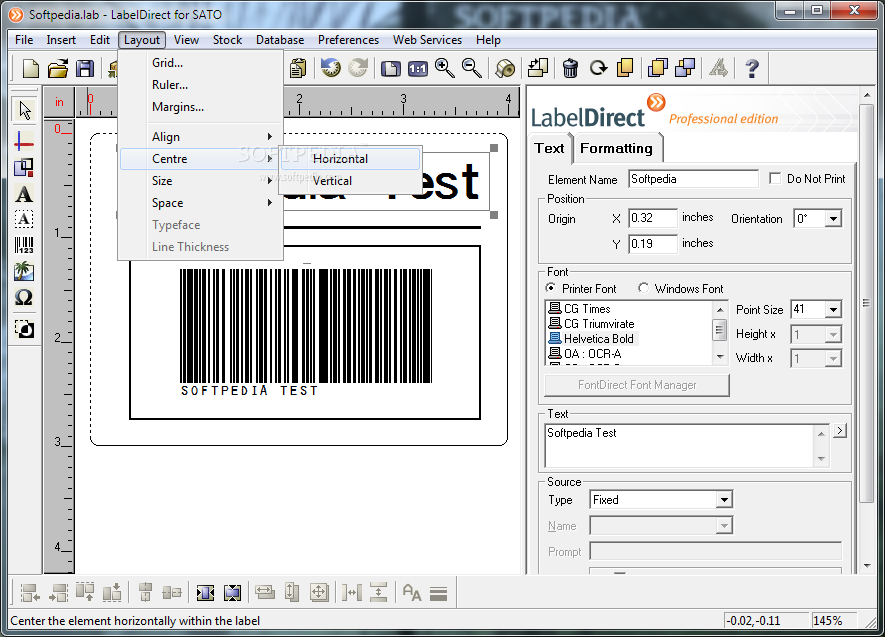Viewport: 885px width, 637px height.
Task: Select the palm tree image tool
Action: [24, 271]
